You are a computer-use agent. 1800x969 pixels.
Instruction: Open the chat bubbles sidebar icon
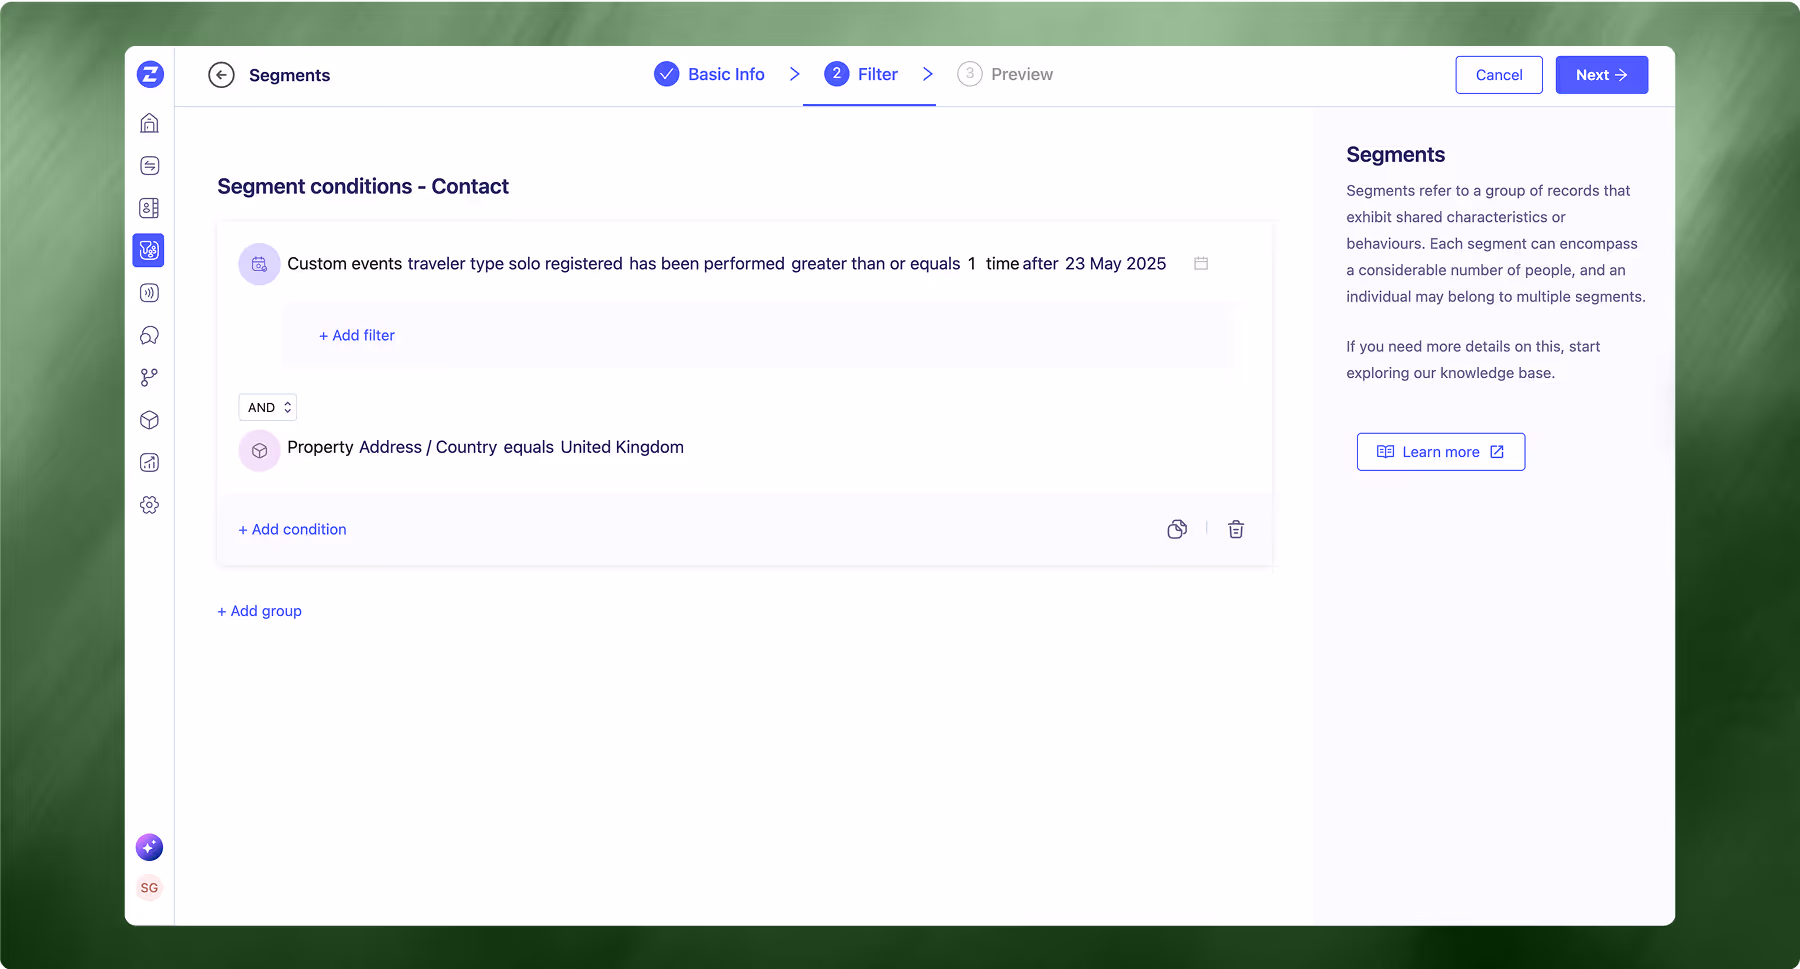(149, 335)
